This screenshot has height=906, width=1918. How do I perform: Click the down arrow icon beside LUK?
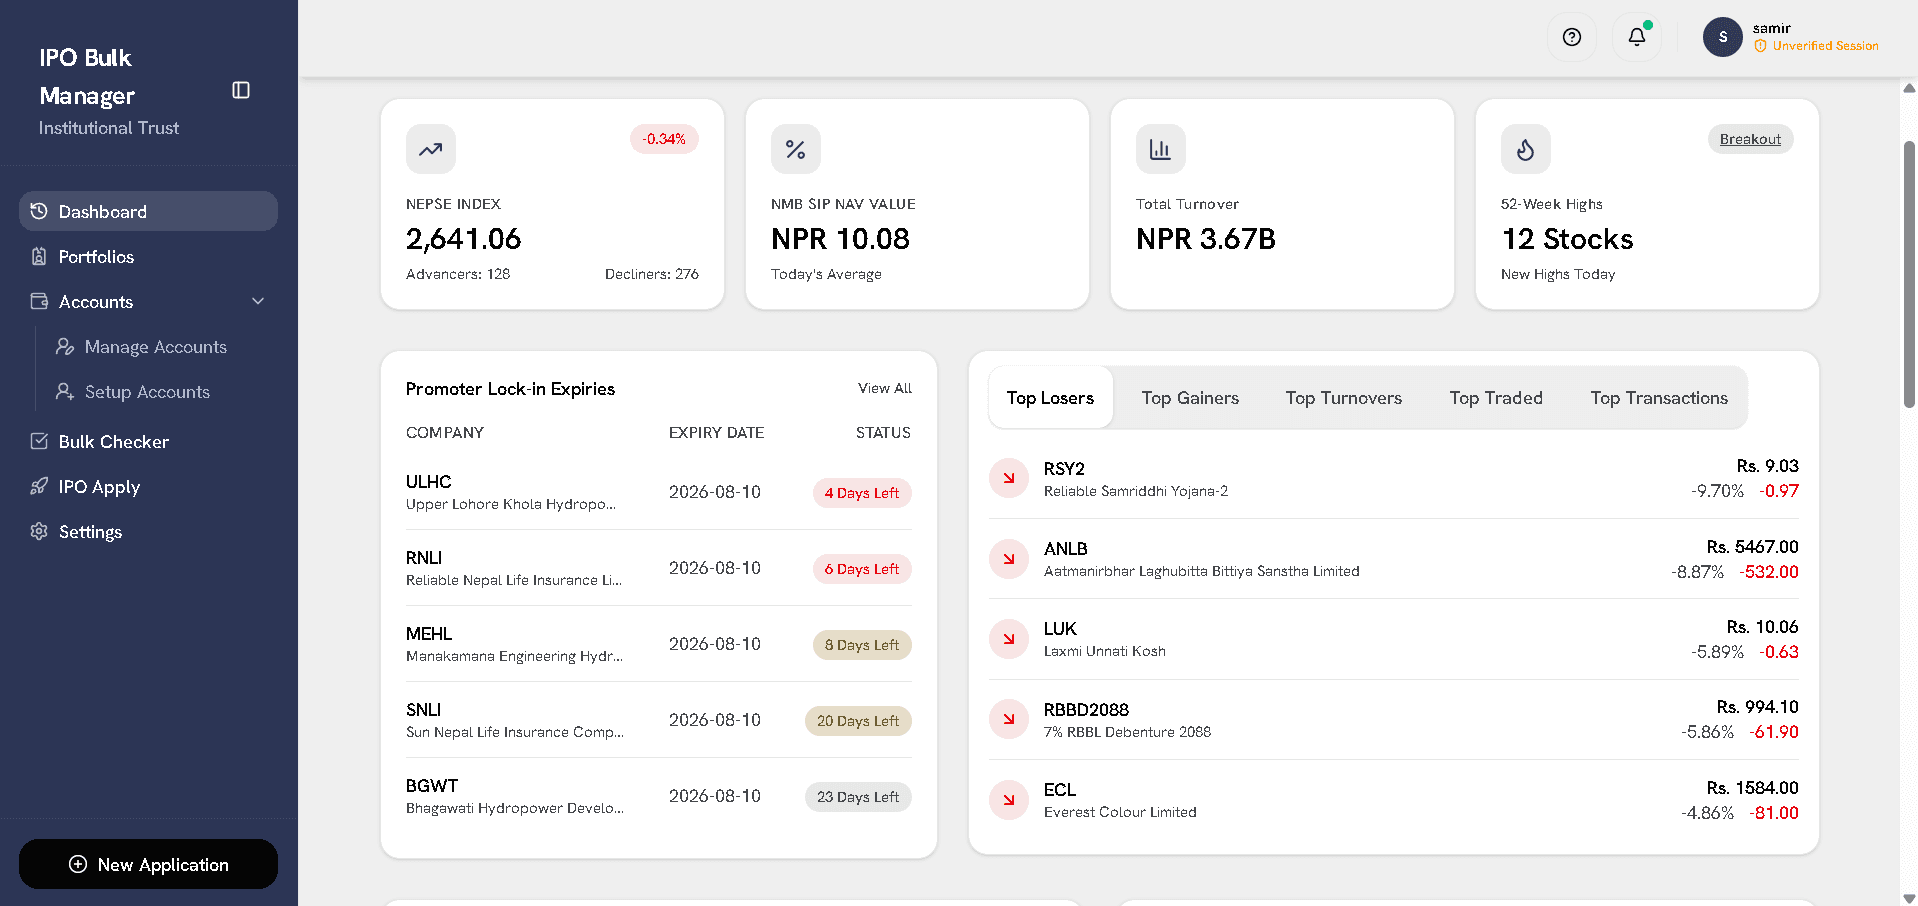(x=1009, y=639)
